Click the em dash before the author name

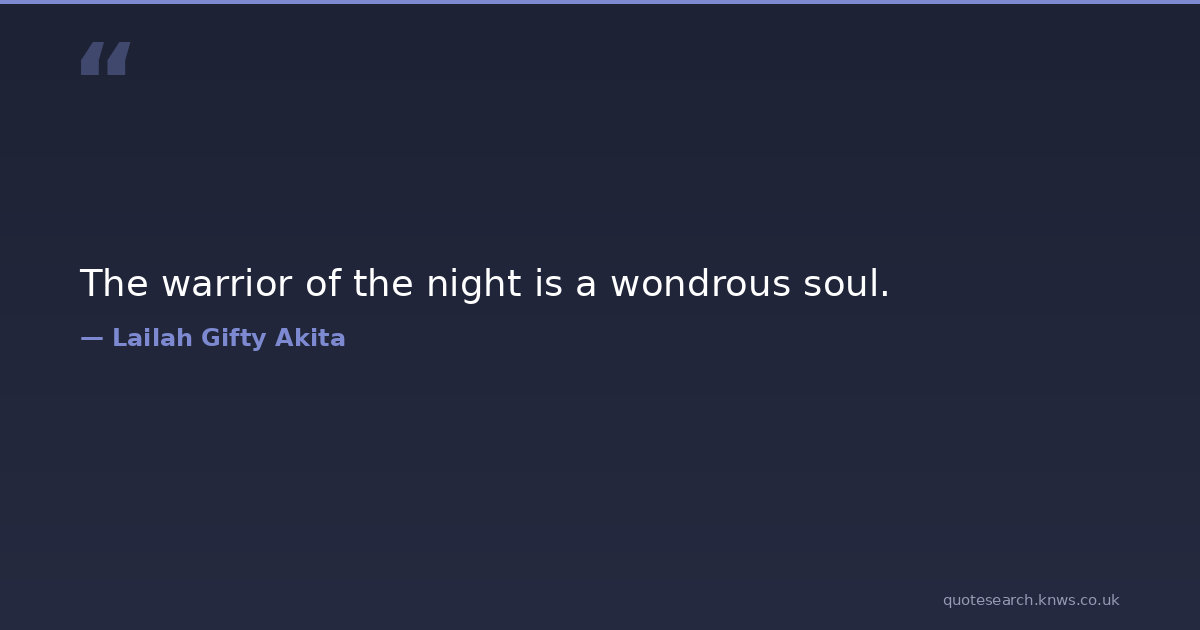pyautogui.click(x=91, y=339)
